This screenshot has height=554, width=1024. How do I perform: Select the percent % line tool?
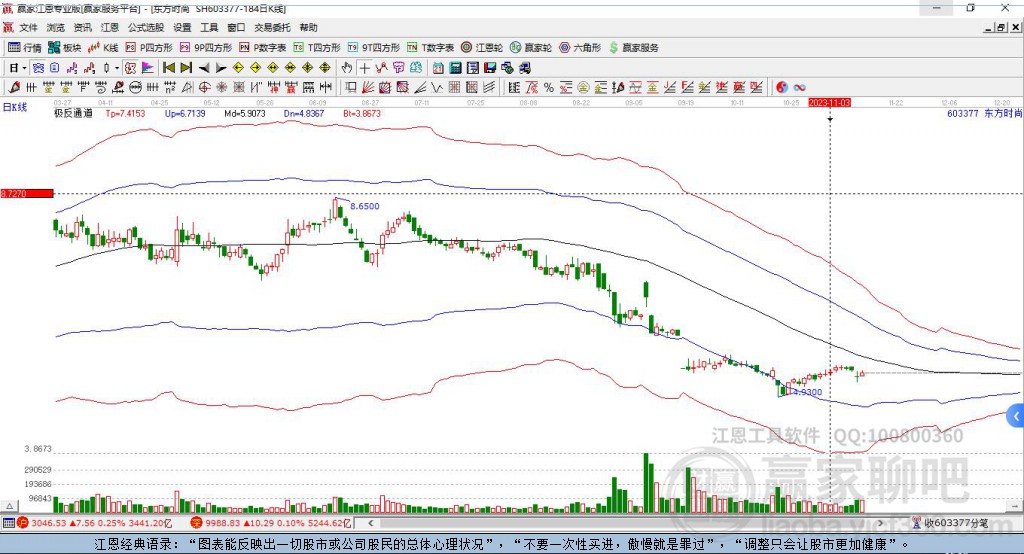[x=549, y=87]
